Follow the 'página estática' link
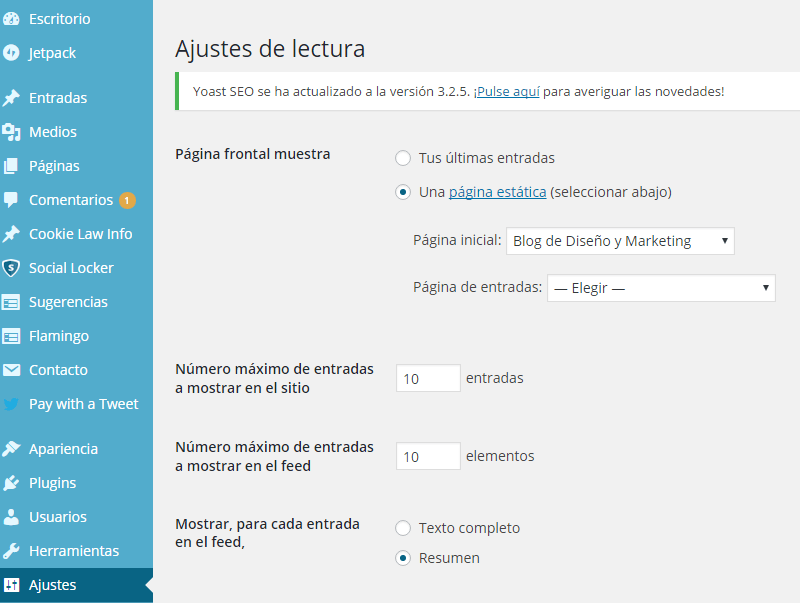800x603 pixels. [497, 192]
